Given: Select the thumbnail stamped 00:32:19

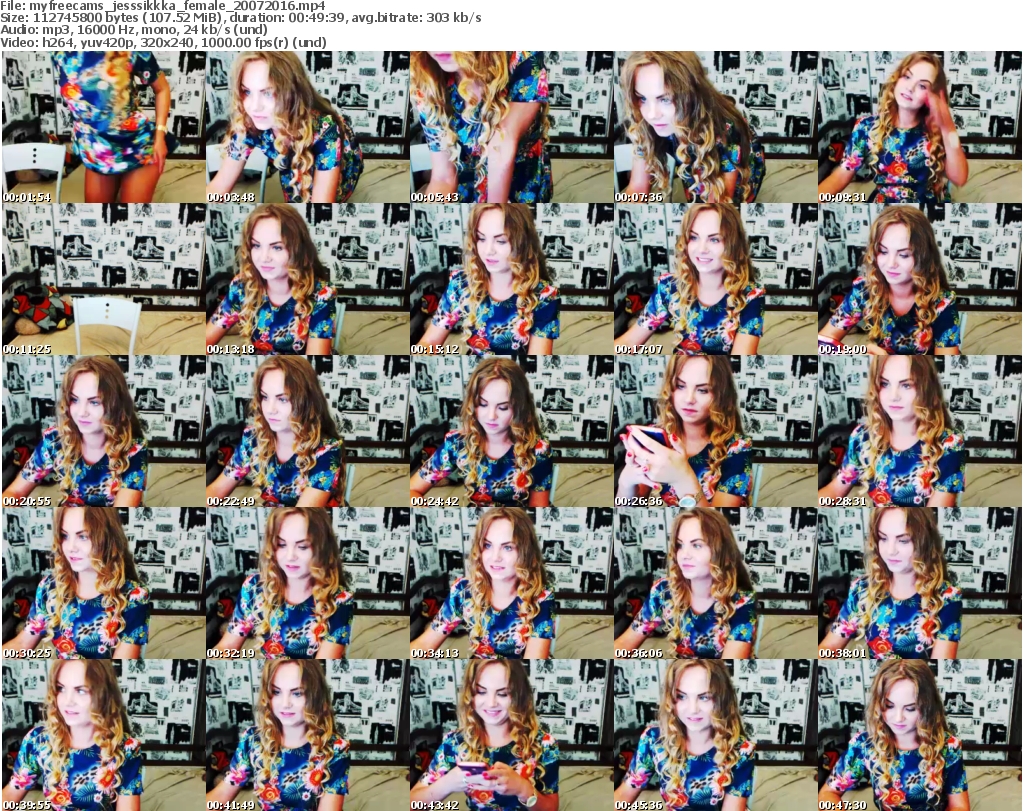Looking at the screenshot, I should pos(307,583).
